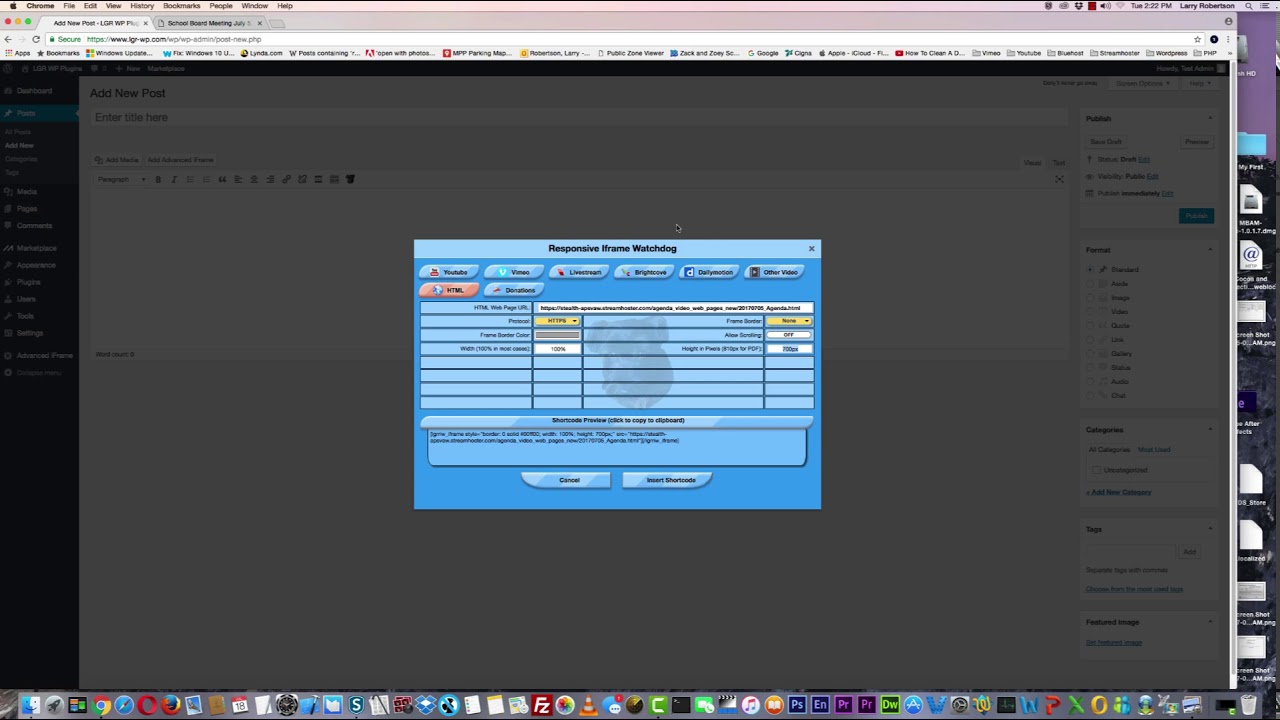Toggle the Allow Scrolling OFF switch
Screen dimensions: 1280x720
pyautogui.click(x=789, y=335)
